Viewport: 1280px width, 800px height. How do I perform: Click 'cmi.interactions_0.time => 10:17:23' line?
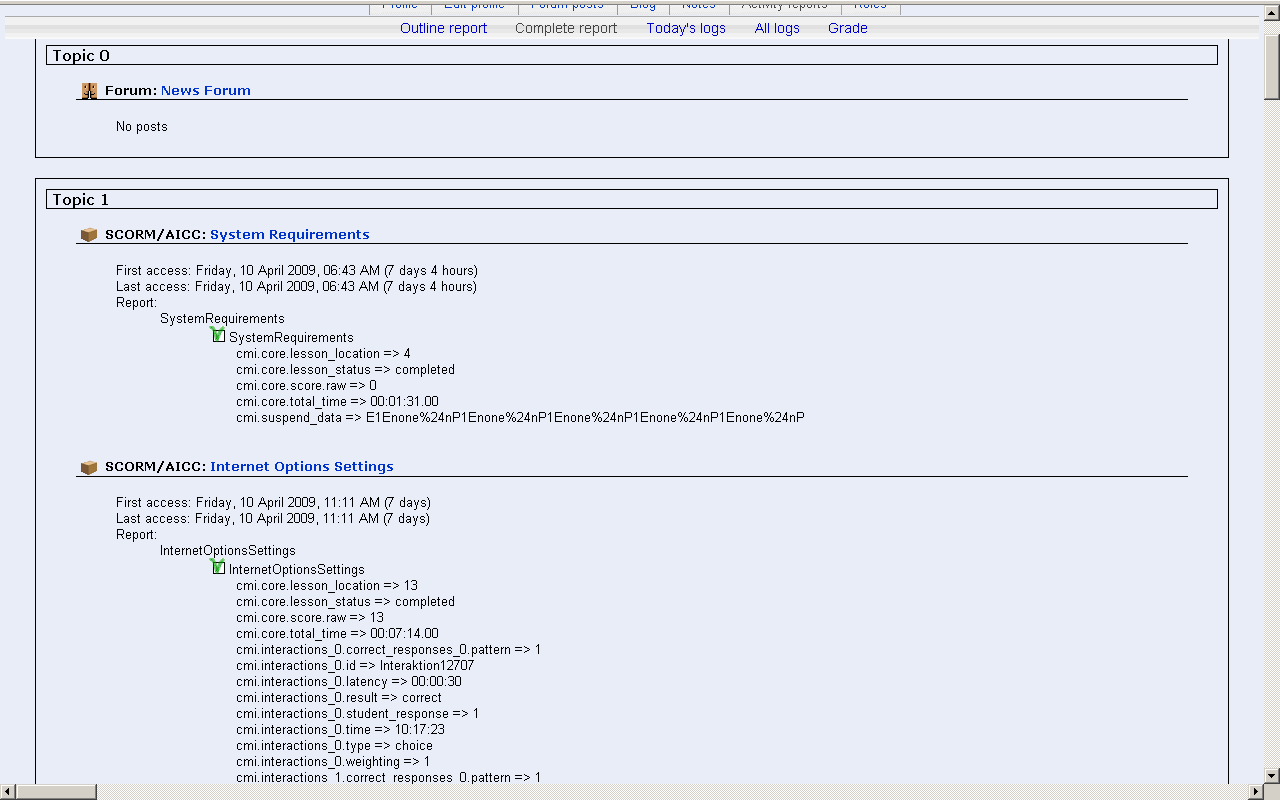click(x=340, y=730)
